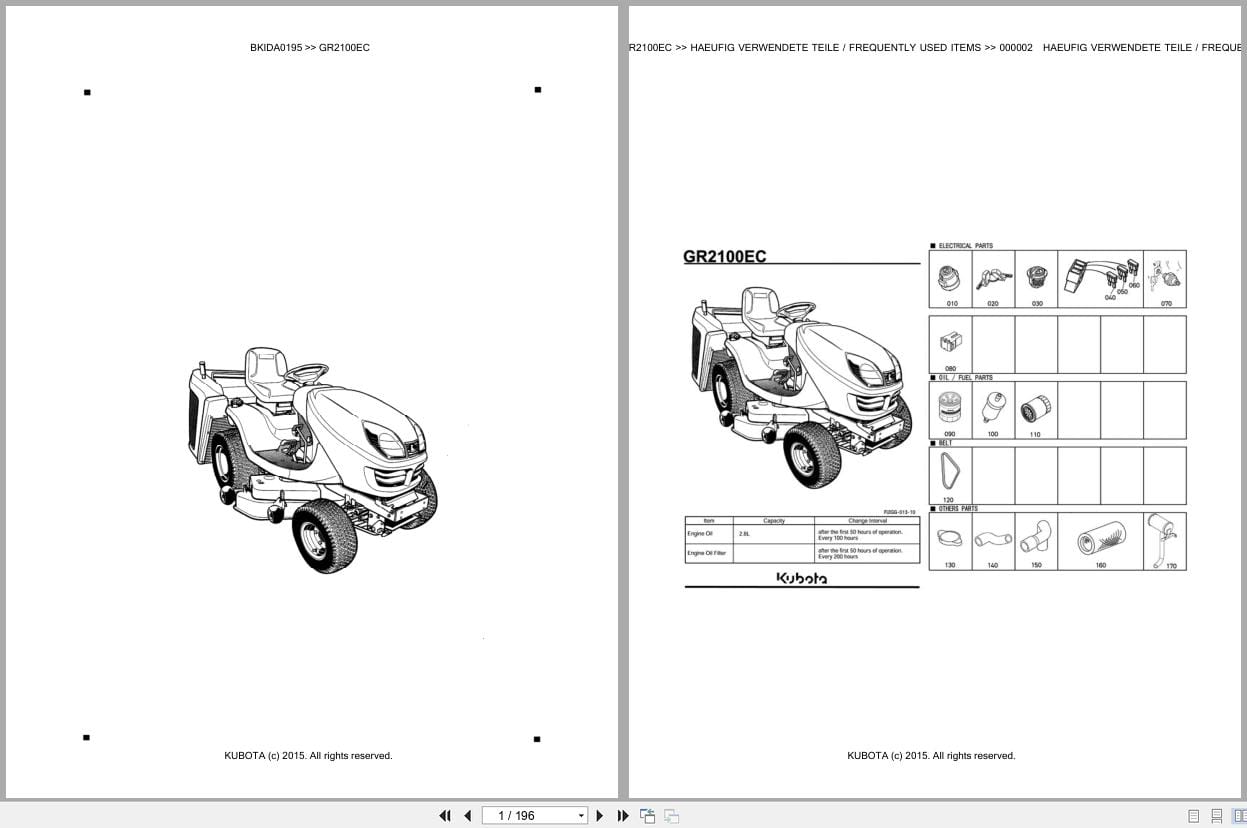1247x828 pixels.
Task: Go to the first page
Action: [x=445, y=816]
